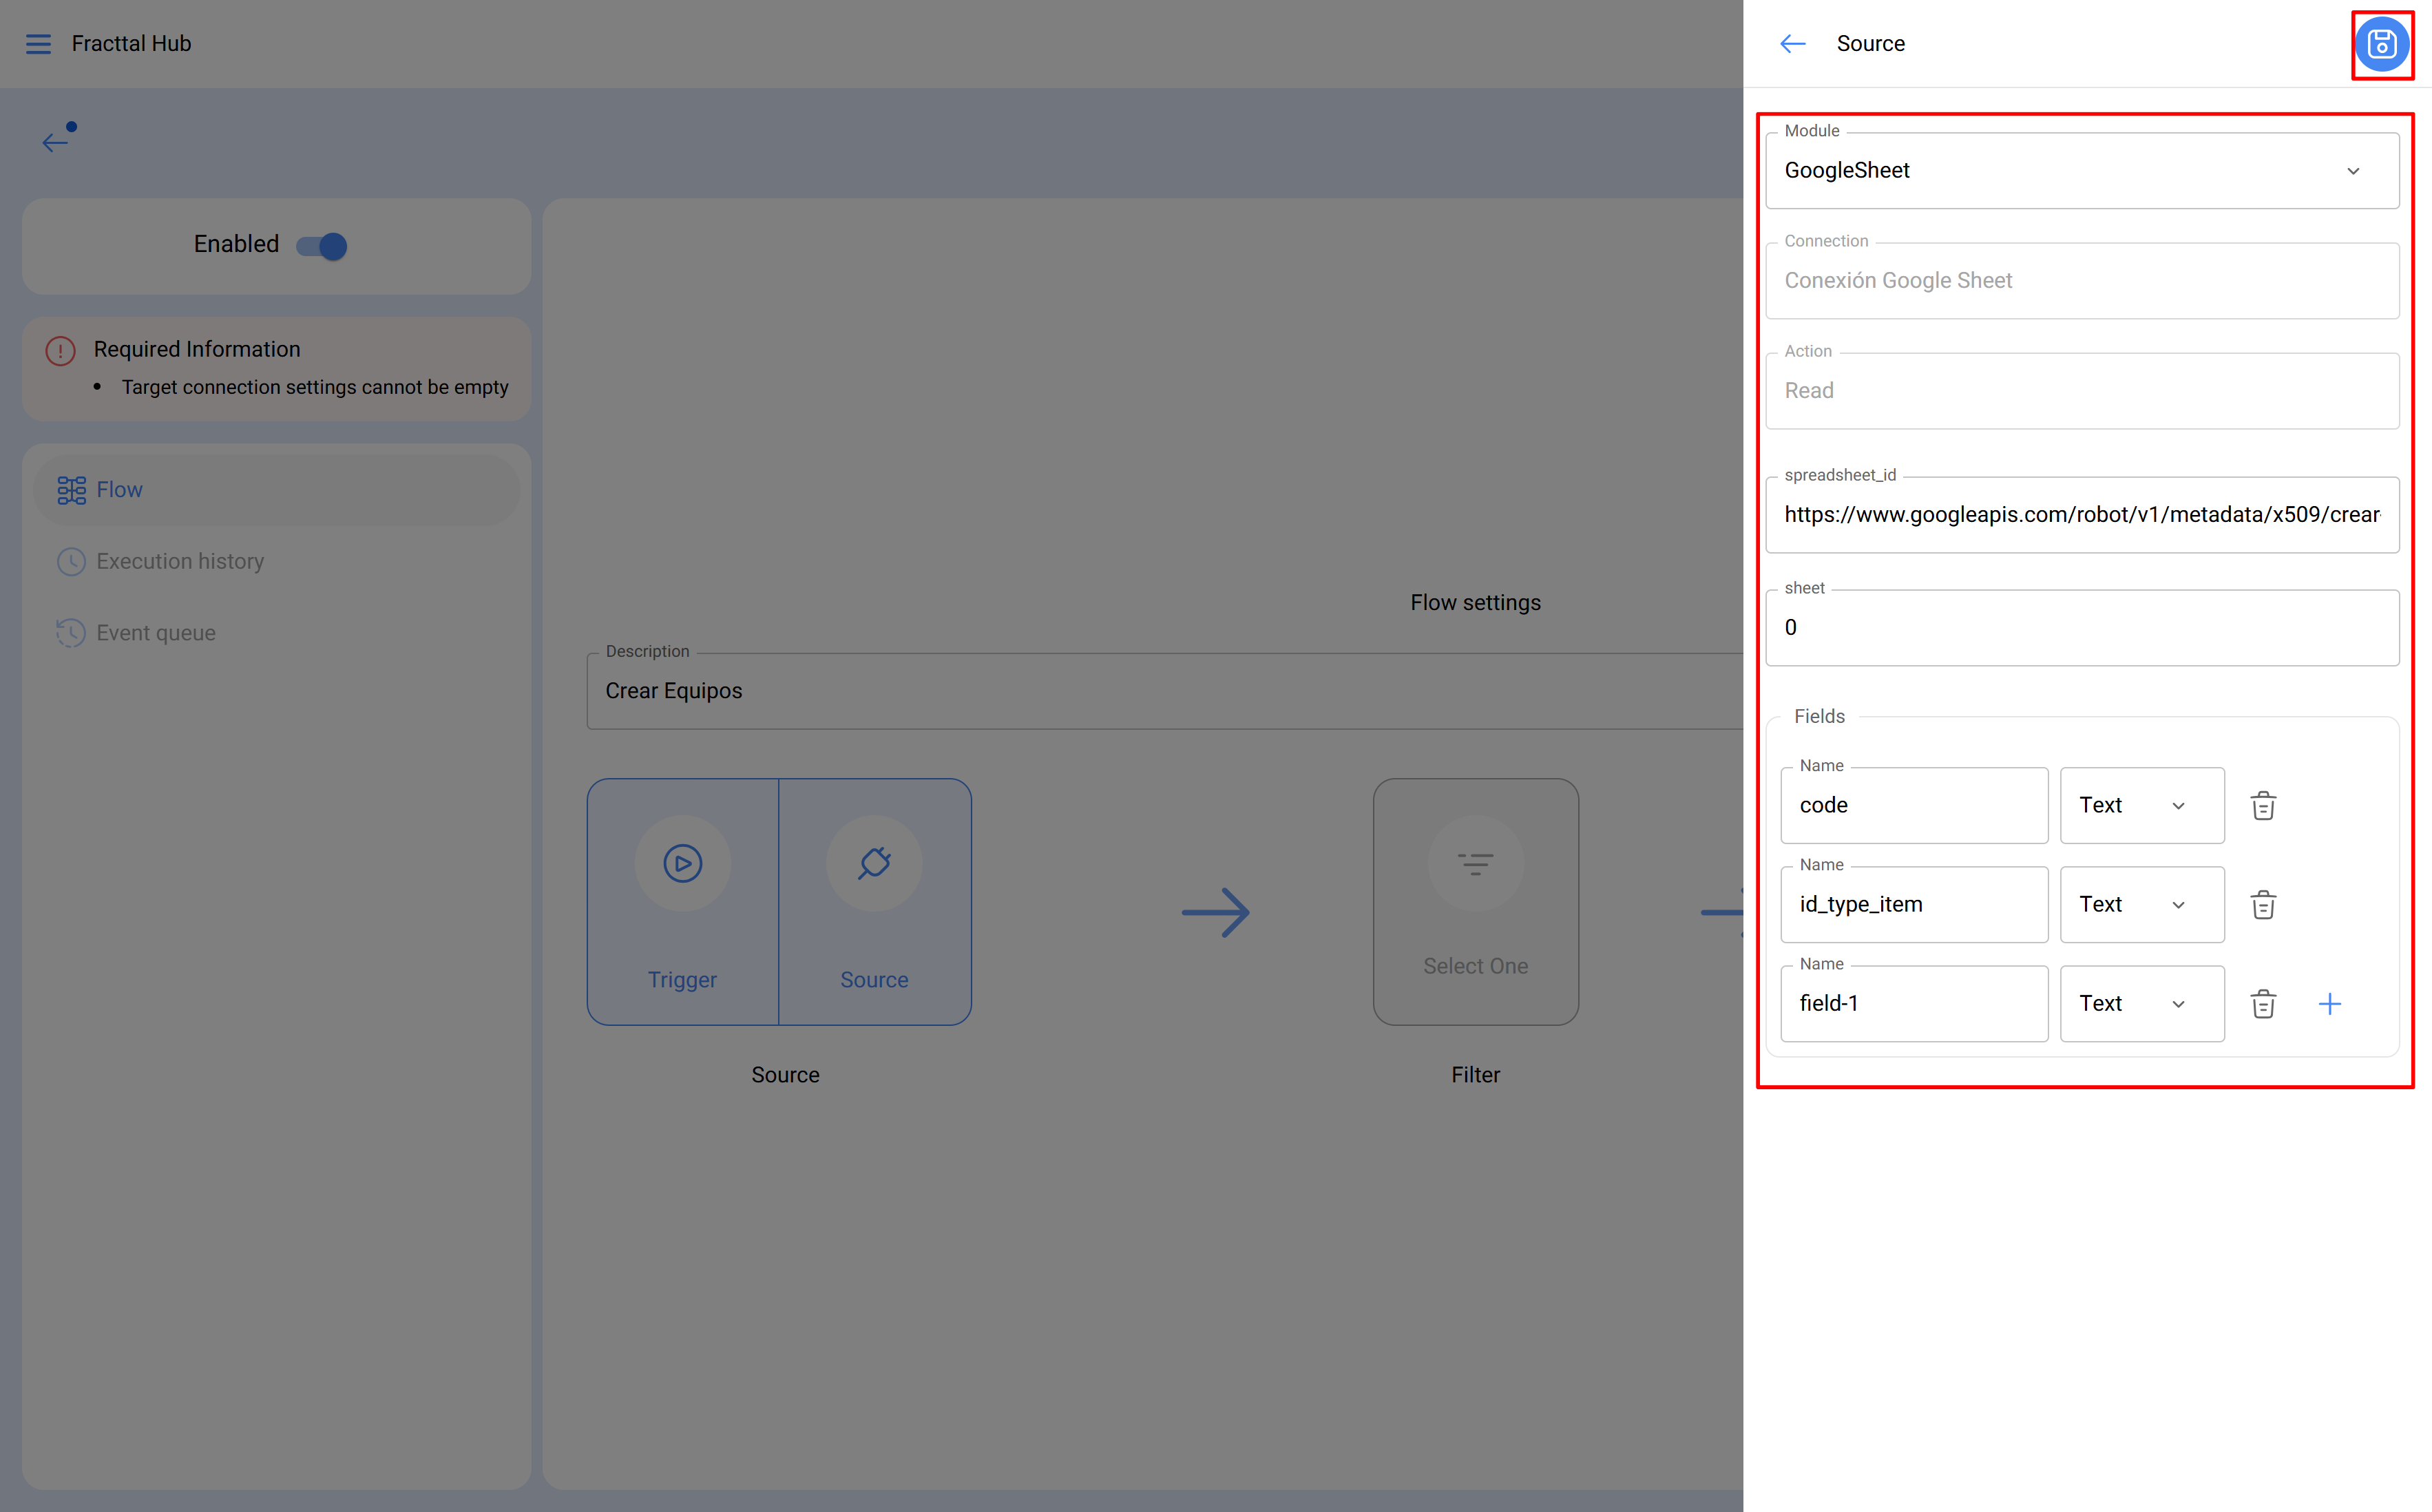Save the Source settings with floppy icon
Screen dimensions: 2432x1512
coord(2382,44)
